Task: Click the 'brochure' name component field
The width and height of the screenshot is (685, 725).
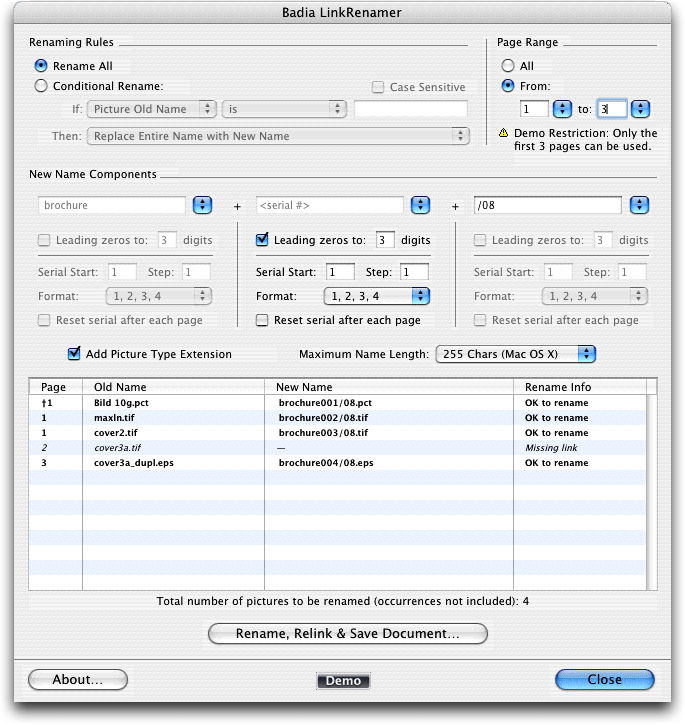Action: [111, 205]
